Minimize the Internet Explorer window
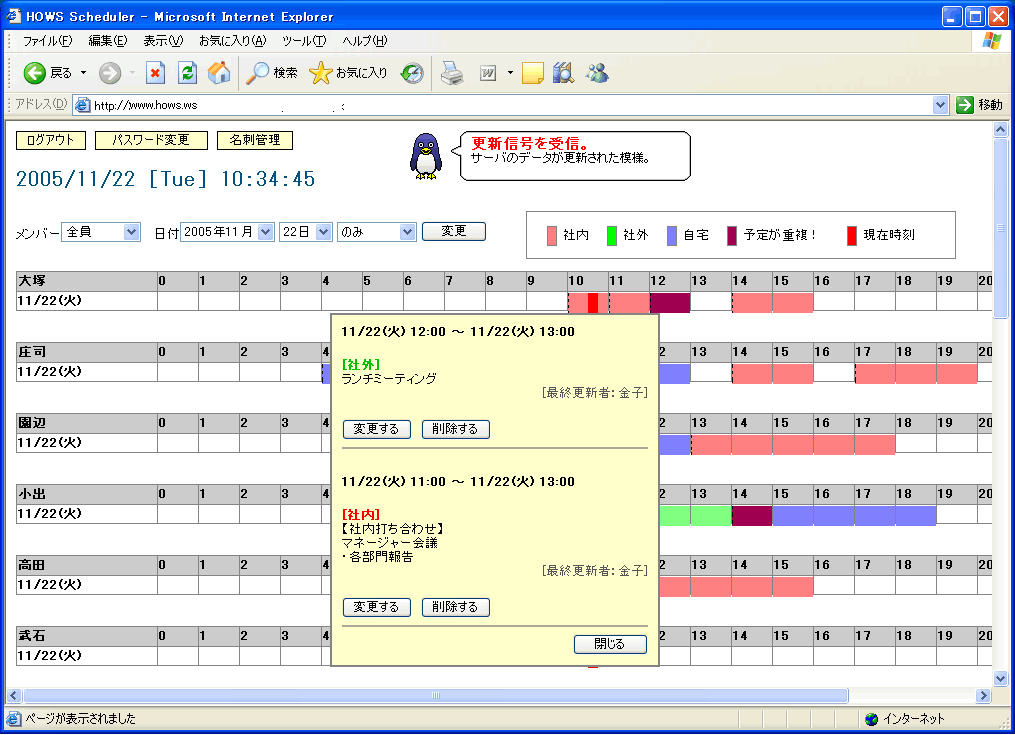 (x=952, y=16)
